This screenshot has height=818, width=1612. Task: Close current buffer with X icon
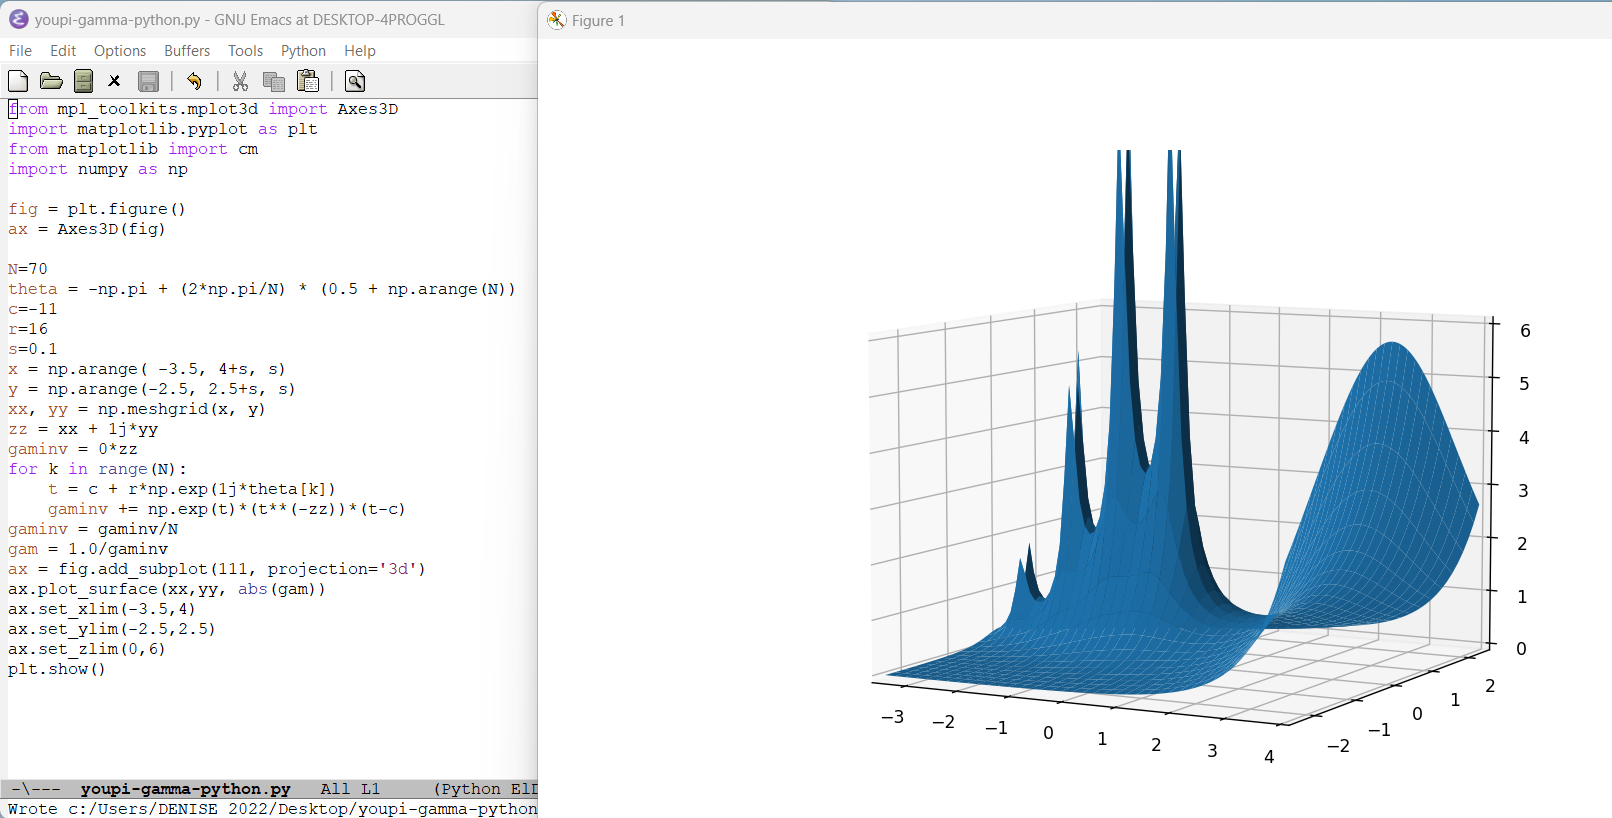tap(114, 81)
